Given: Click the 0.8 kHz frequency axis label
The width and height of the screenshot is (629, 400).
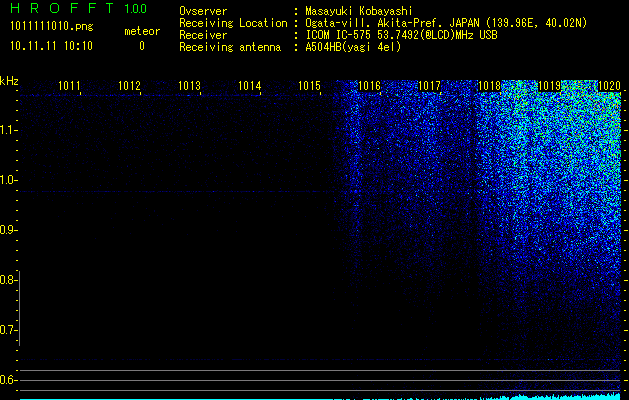Looking at the screenshot, I should (x=8, y=280).
